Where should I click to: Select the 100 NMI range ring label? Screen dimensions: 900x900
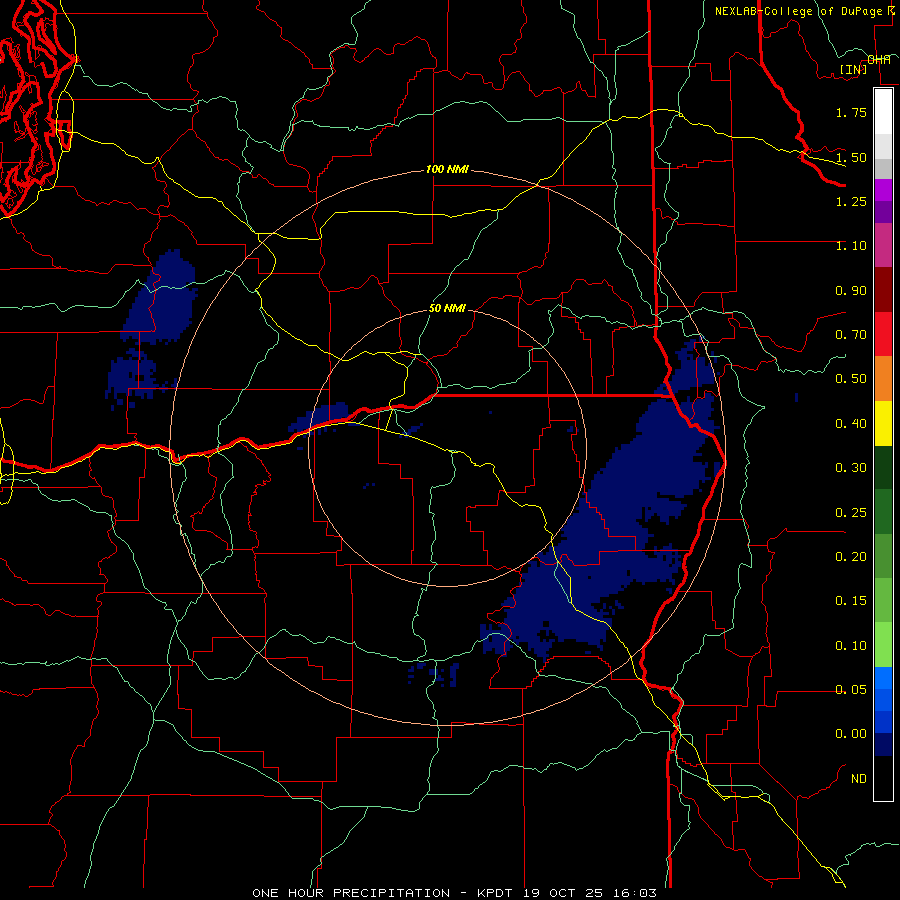(447, 169)
